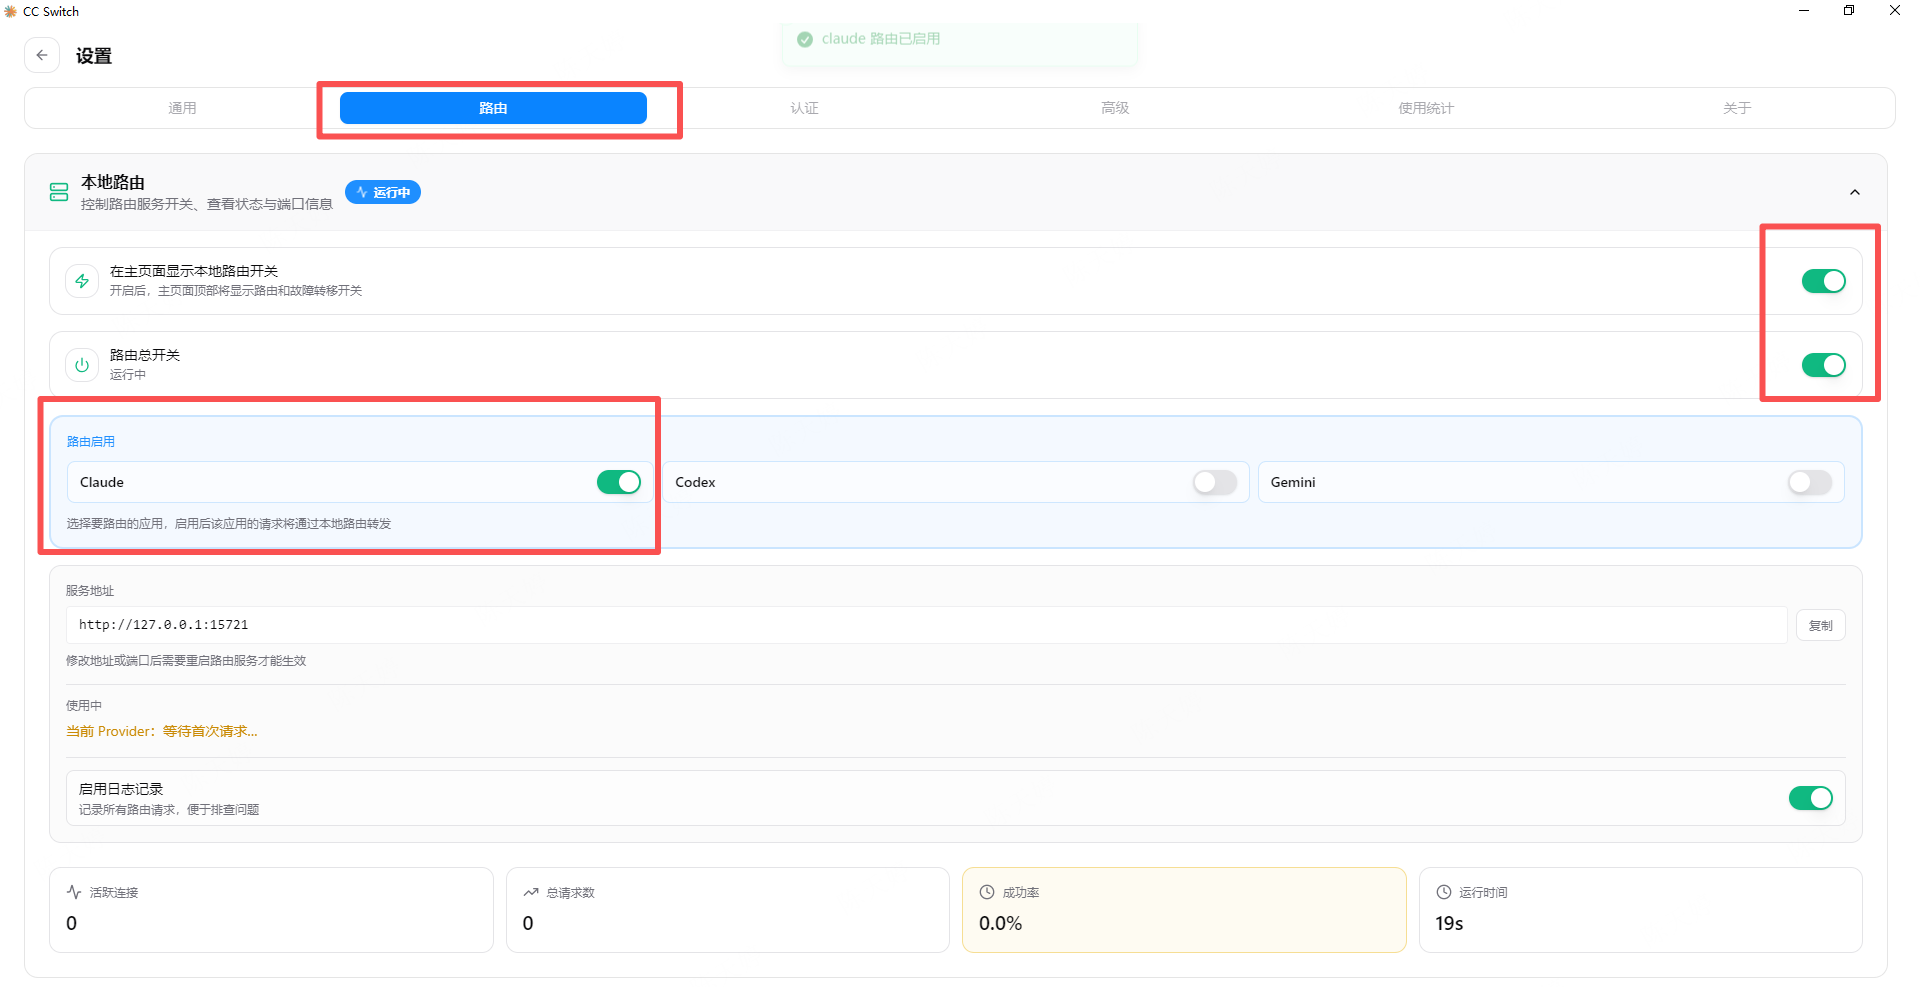Click the restore window button
1920x987 pixels.
pyautogui.click(x=1849, y=11)
